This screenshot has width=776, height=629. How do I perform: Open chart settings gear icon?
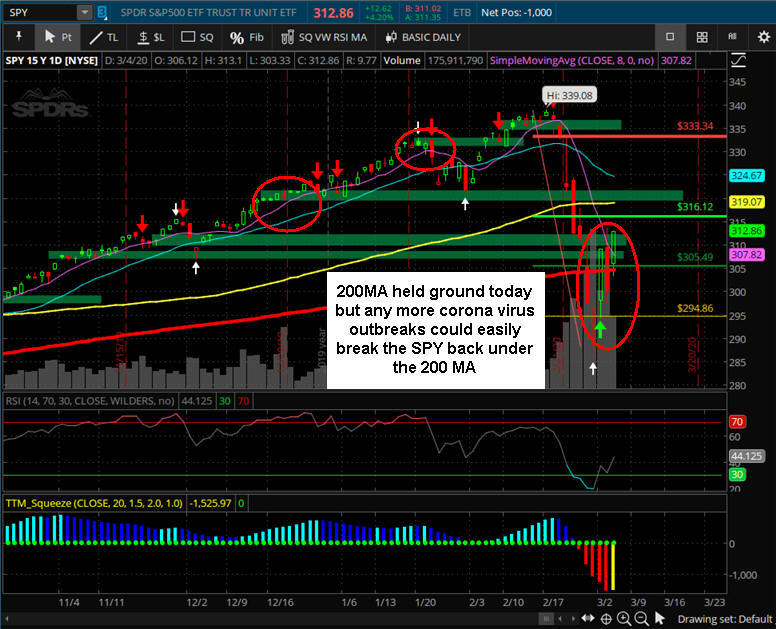pos(764,37)
